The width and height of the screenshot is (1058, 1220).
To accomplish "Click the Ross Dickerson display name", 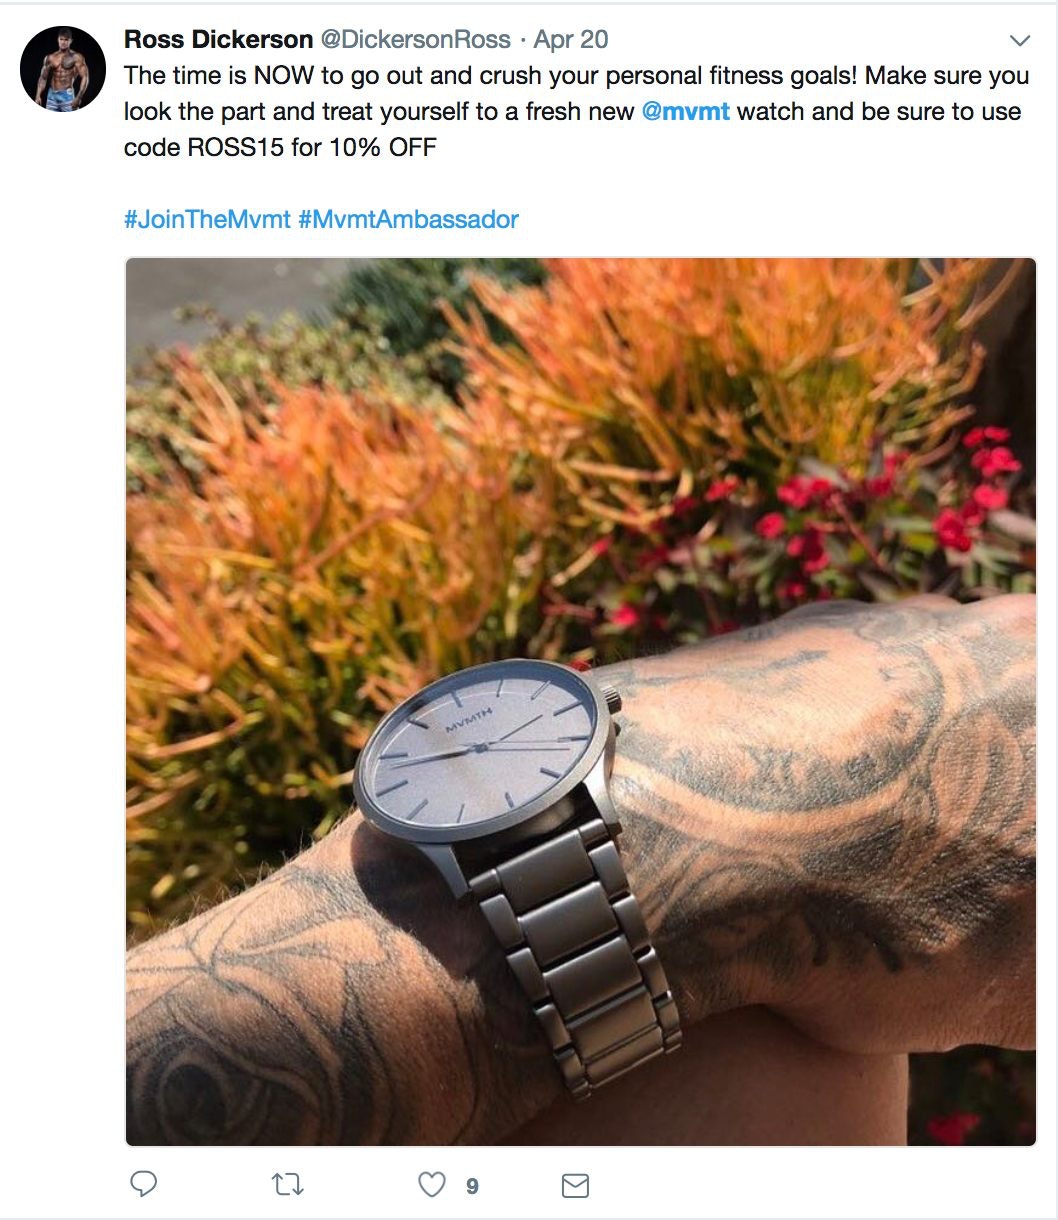I will click(x=218, y=40).
